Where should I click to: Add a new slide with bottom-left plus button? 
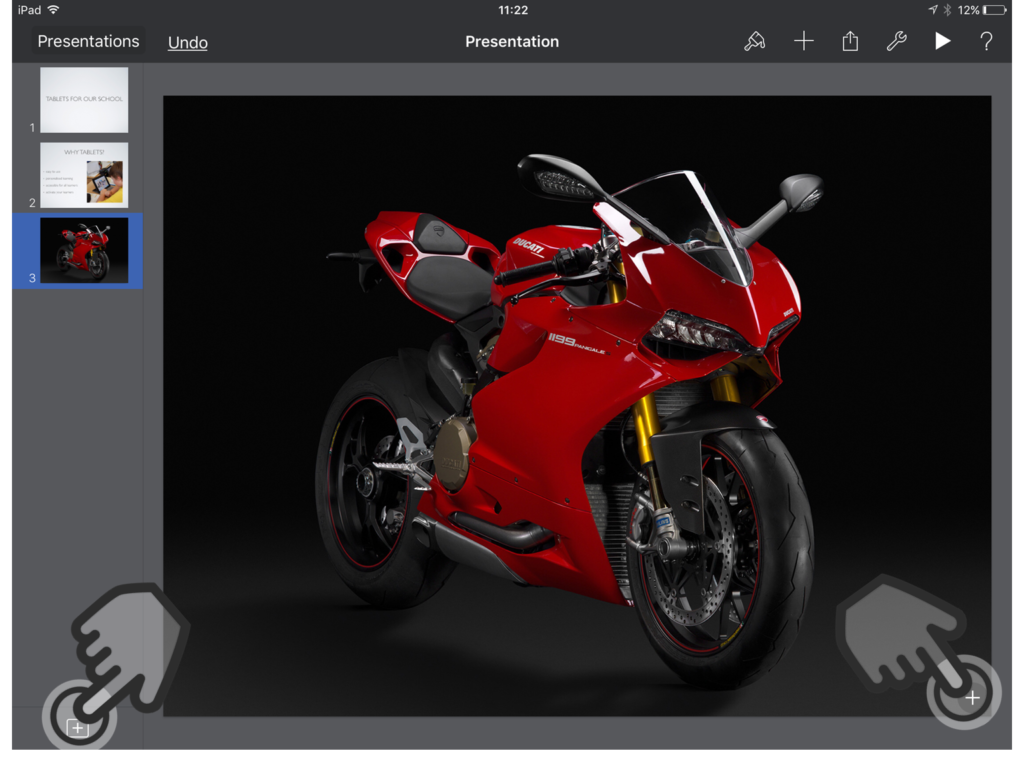coord(77,727)
